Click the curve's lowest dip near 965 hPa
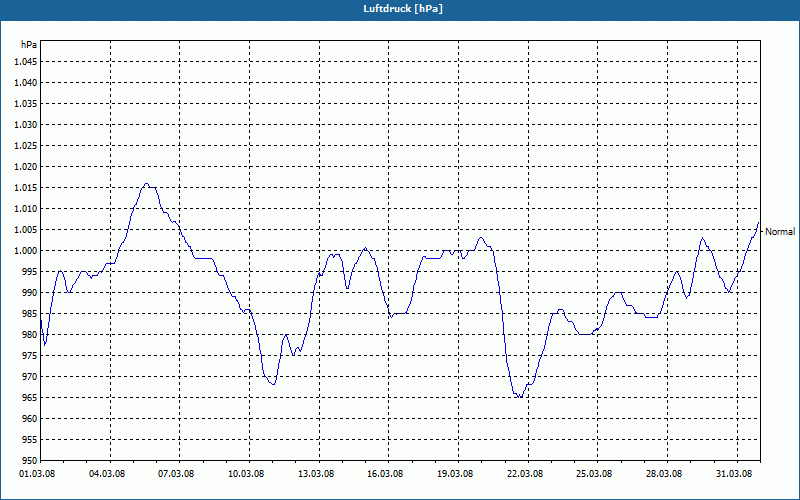Screen dimensions: 800x500 coord(520,397)
